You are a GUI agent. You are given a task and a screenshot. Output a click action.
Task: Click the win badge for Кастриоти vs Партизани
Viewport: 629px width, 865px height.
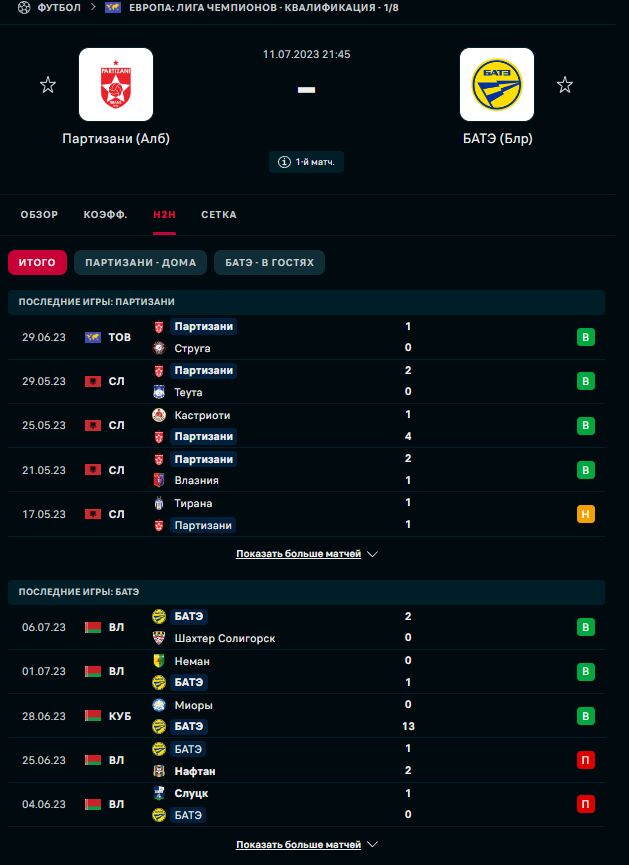tap(586, 425)
